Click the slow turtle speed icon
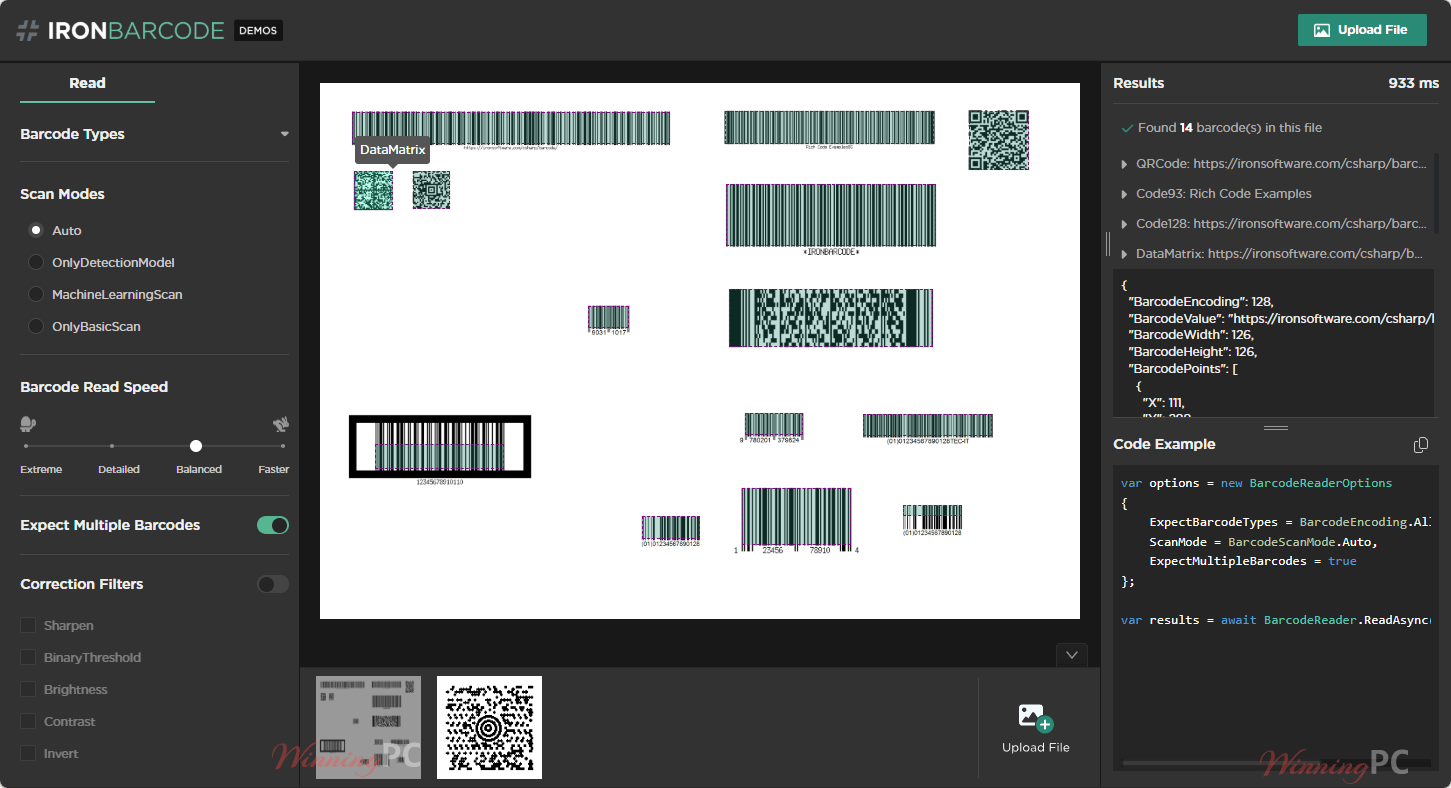Viewport: 1451px width, 788px height. point(28,424)
